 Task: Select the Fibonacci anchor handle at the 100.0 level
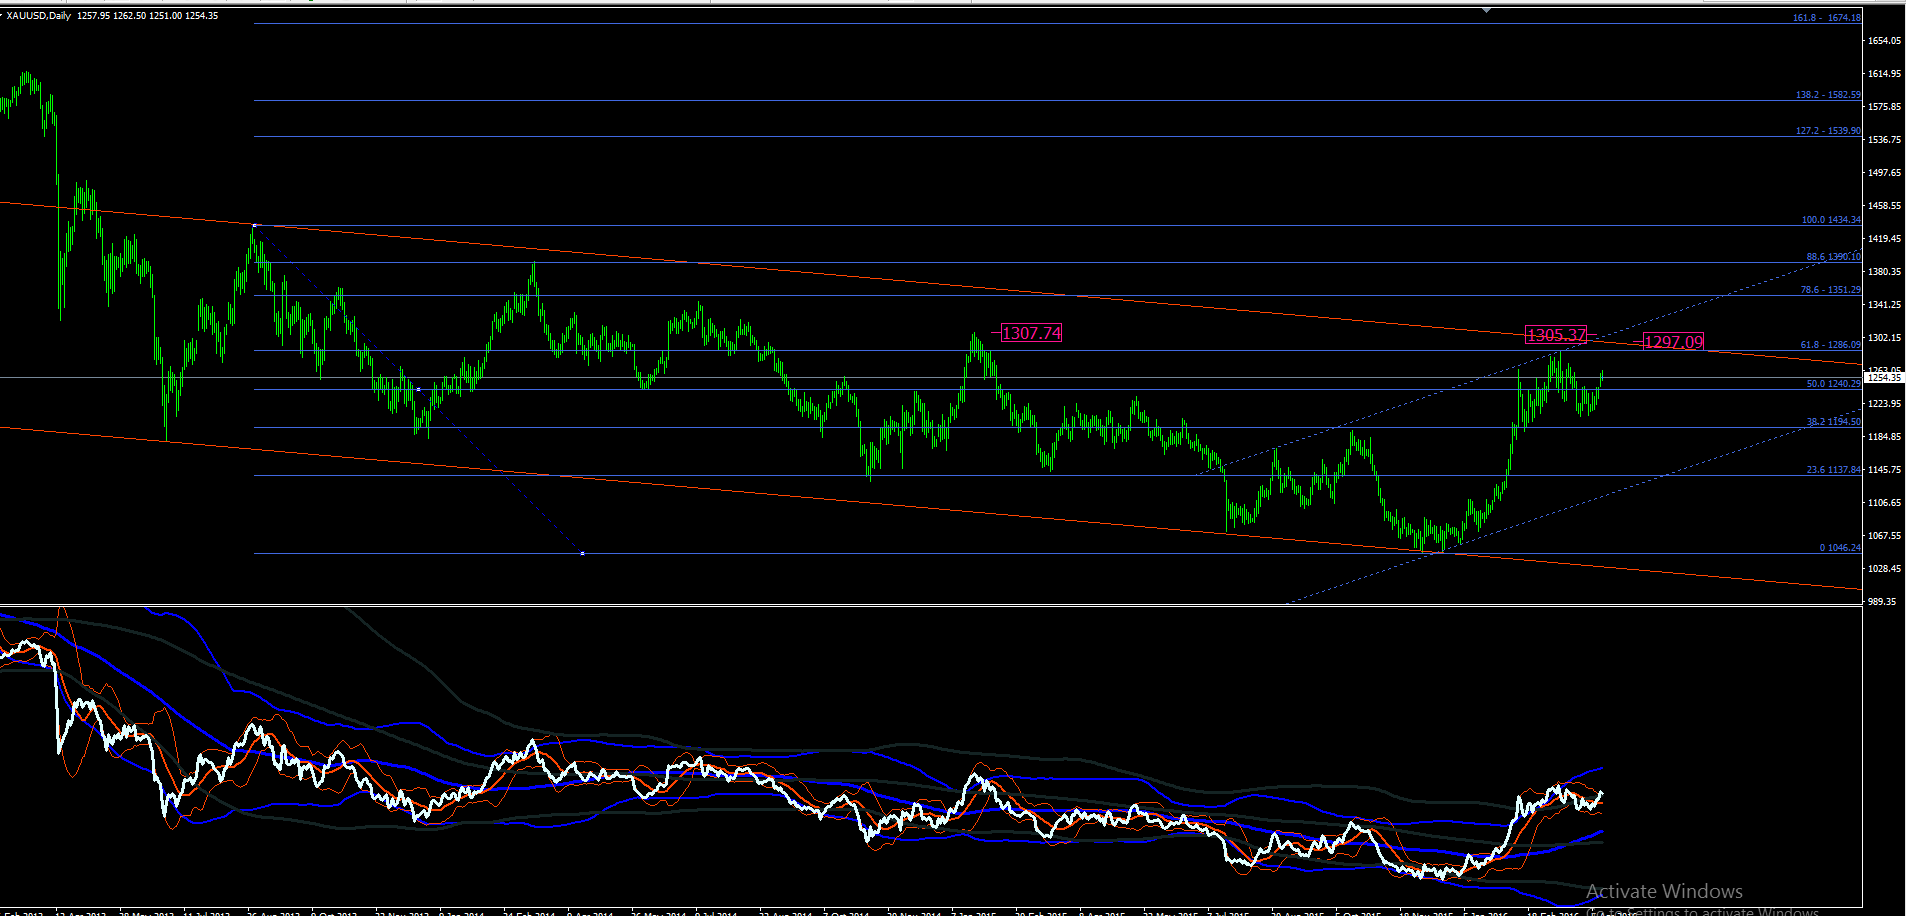click(x=254, y=226)
